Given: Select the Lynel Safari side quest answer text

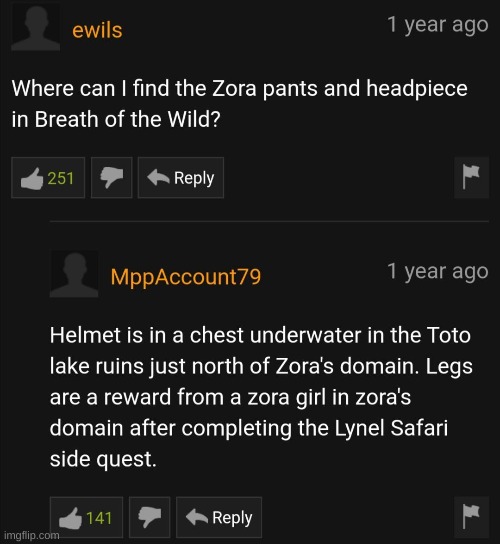Looking at the screenshot, I should 261,397.
